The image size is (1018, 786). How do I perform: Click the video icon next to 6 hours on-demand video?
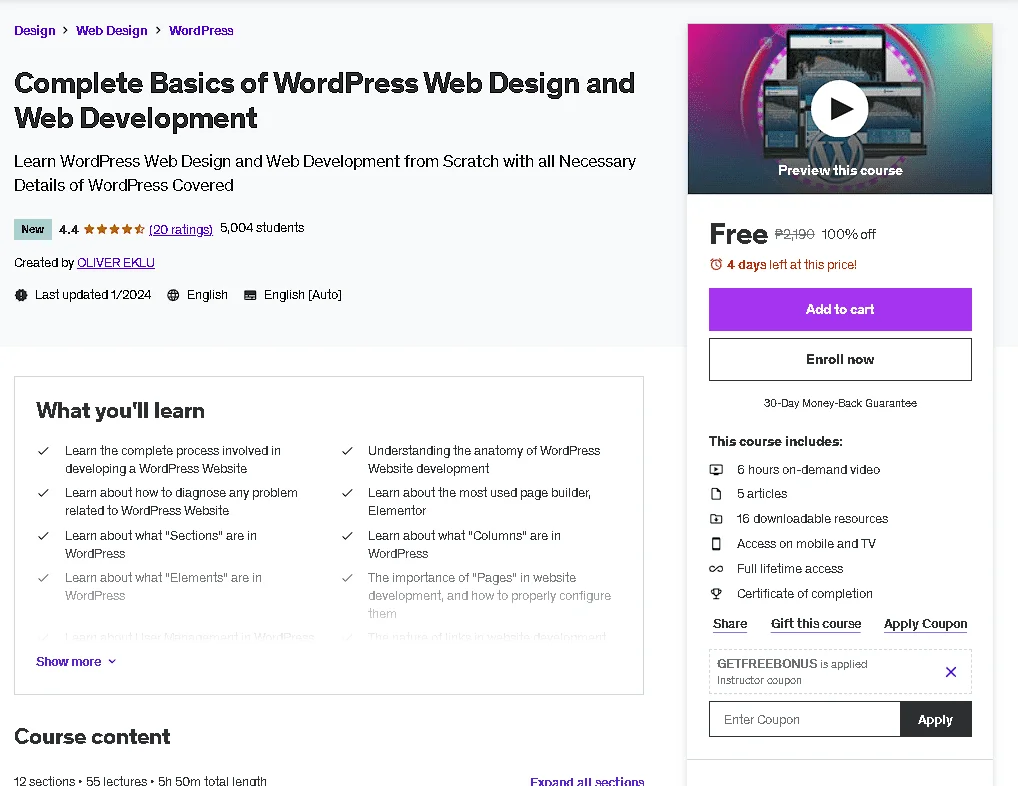pyautogui.click(x=716, y=469)
